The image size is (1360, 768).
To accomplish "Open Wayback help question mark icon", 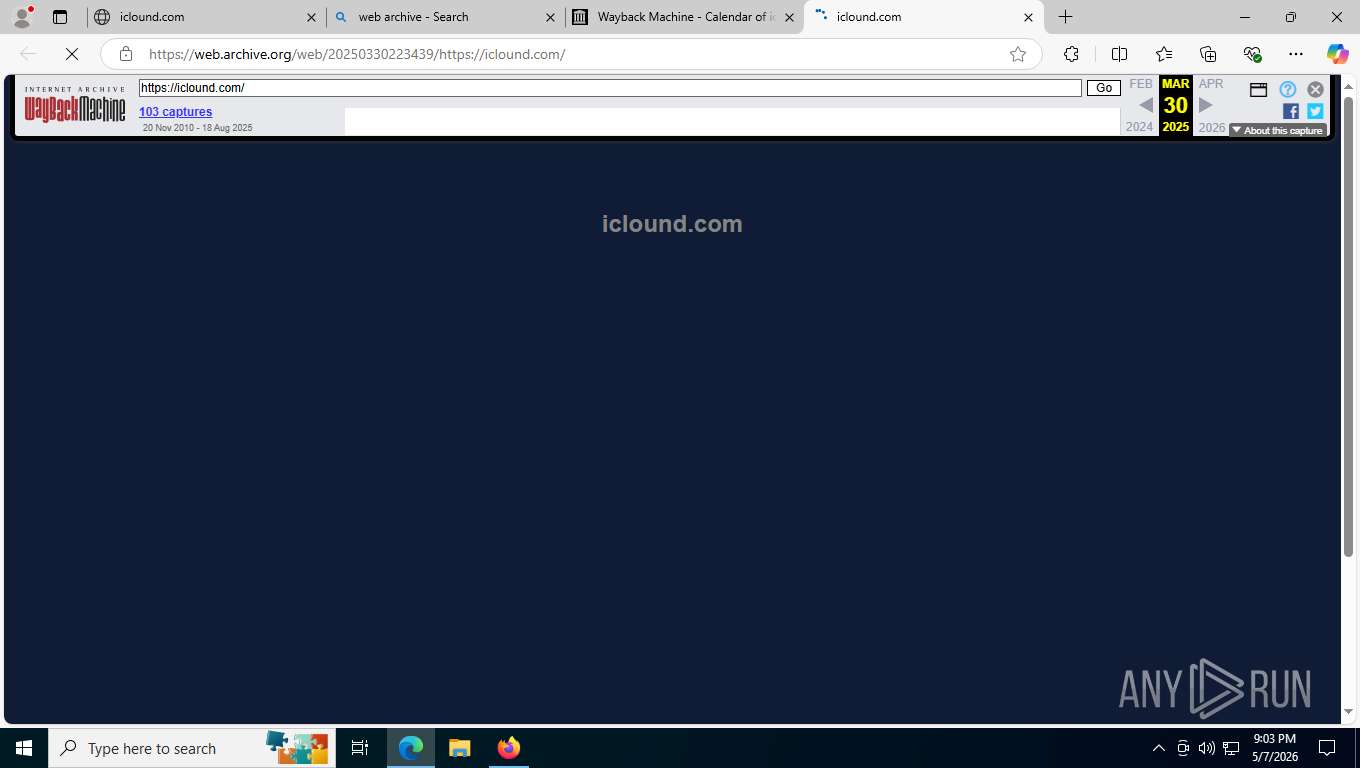I will tap(1288, 90).
